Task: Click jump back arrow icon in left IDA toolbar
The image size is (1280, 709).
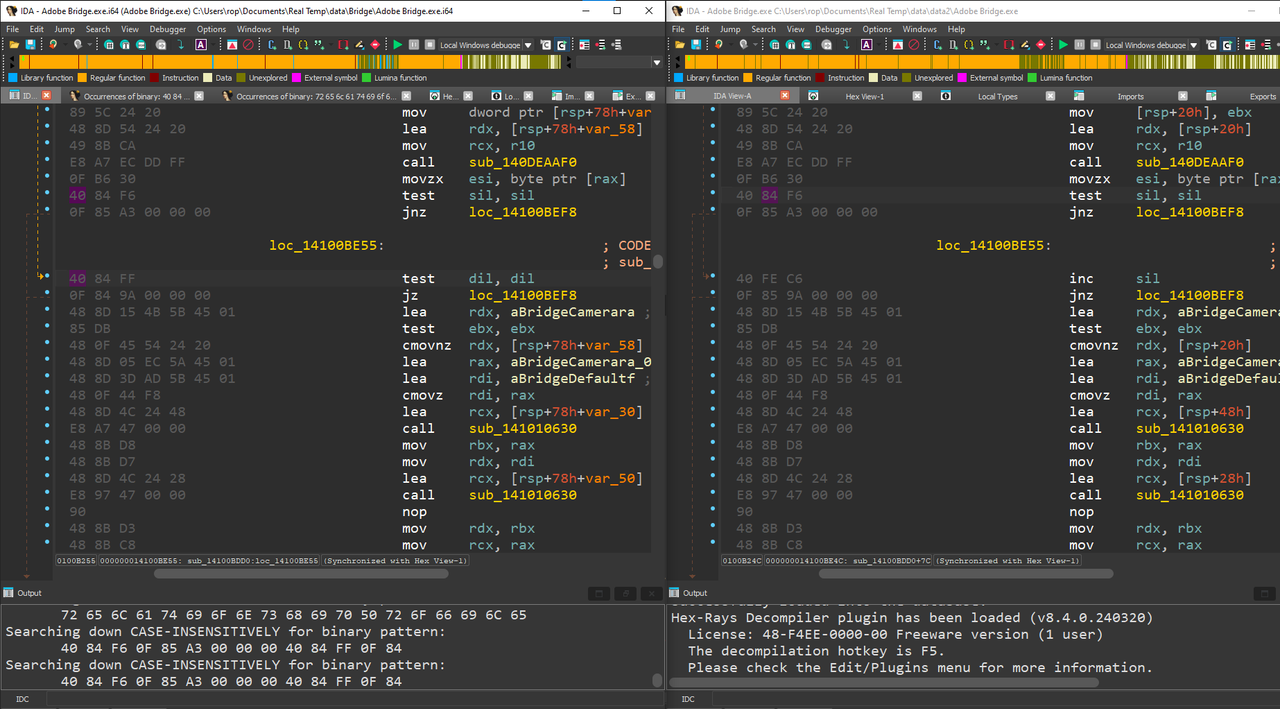Action: pos(52,45)
